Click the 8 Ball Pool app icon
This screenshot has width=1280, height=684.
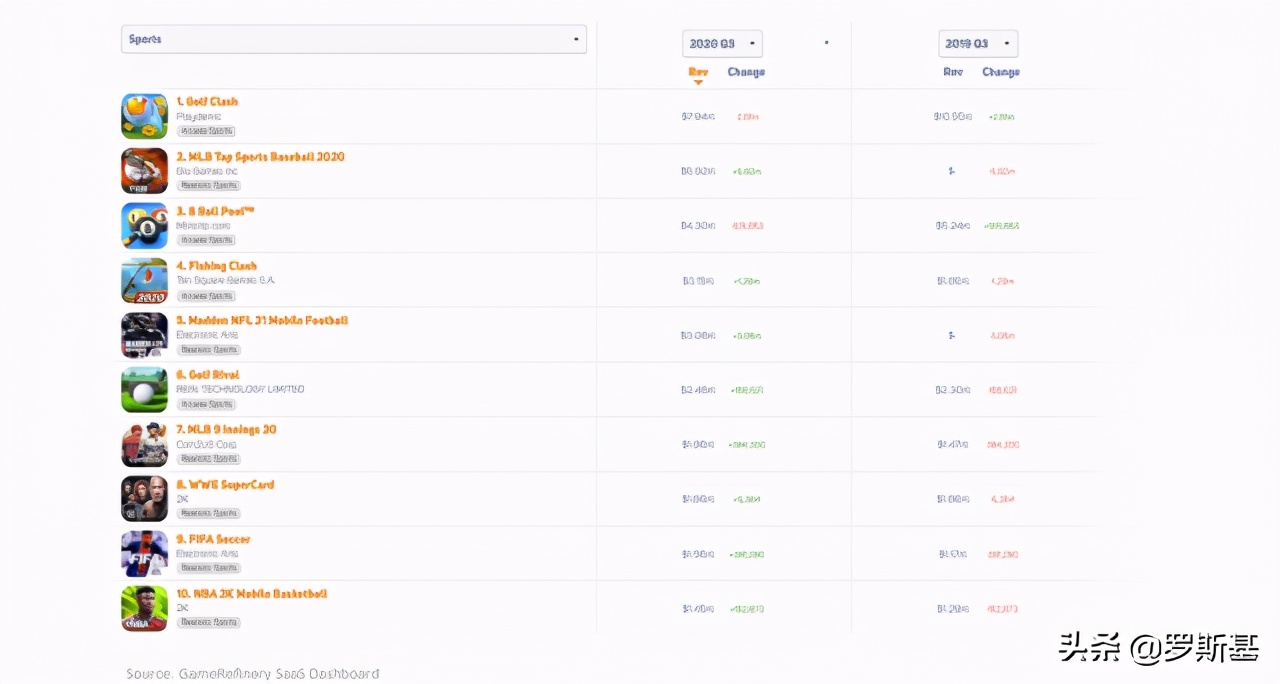144,226
